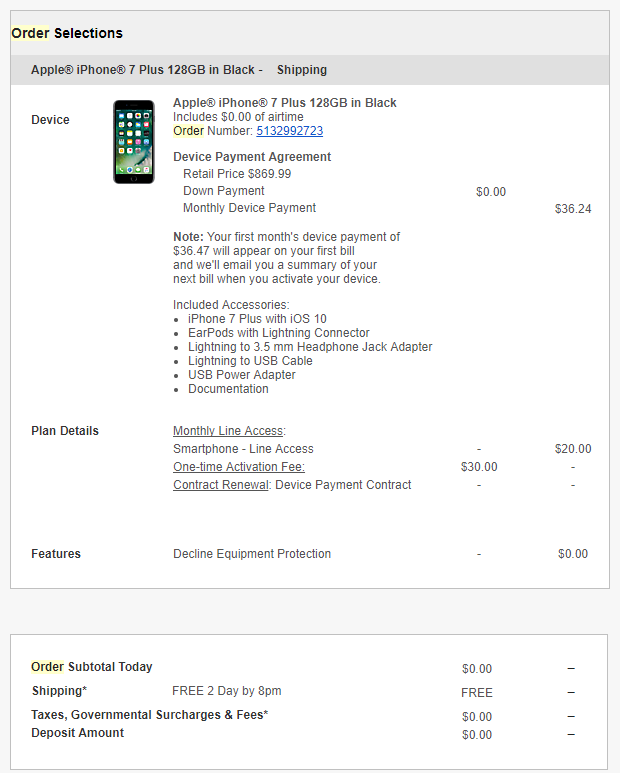
Task: Click the Contract Renewal link
Action: point(220,485)
